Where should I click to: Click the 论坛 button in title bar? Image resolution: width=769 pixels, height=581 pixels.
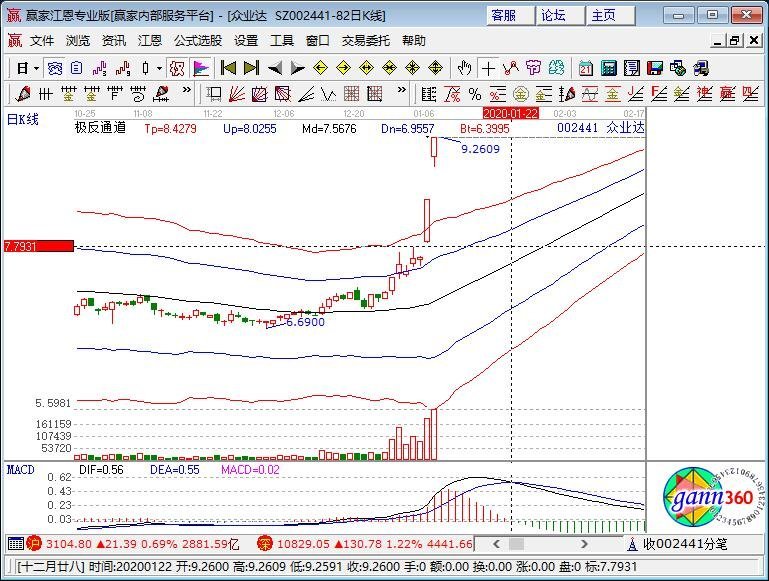(560, 16)
